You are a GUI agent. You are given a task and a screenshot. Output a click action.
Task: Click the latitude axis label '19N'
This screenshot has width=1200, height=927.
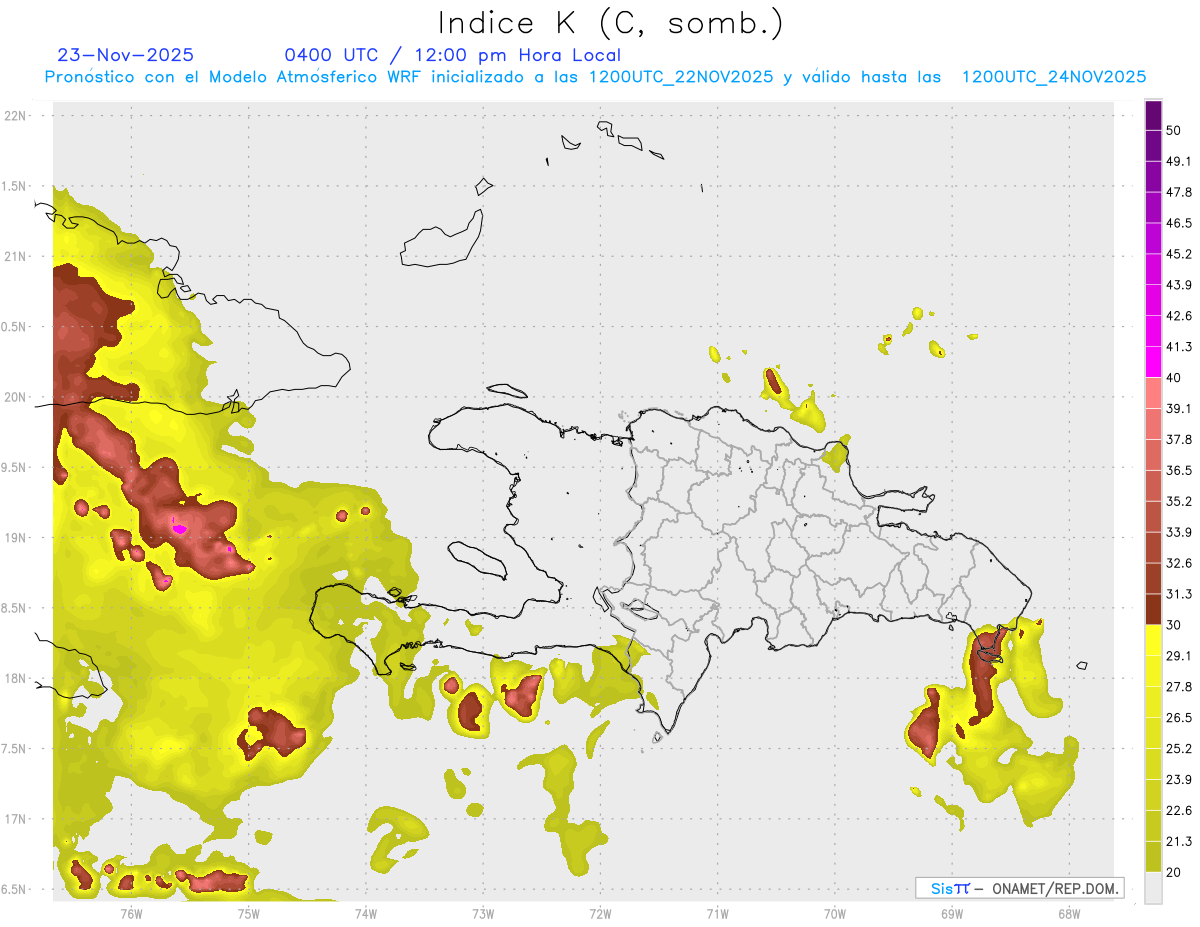pos(17,538)
